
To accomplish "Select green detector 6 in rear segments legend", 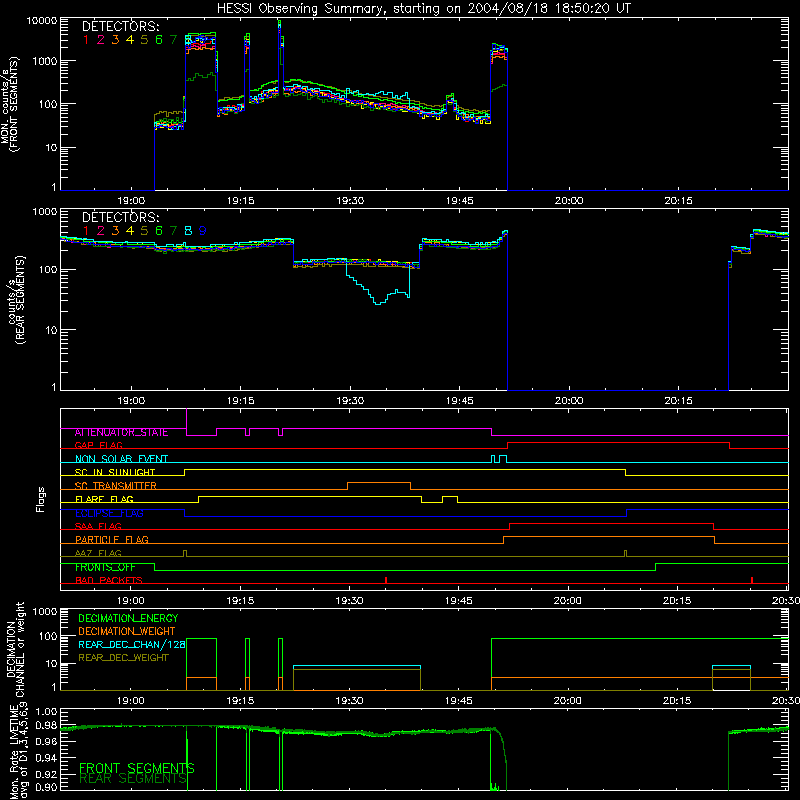I will pyautogui.click(x=159, y=231).
